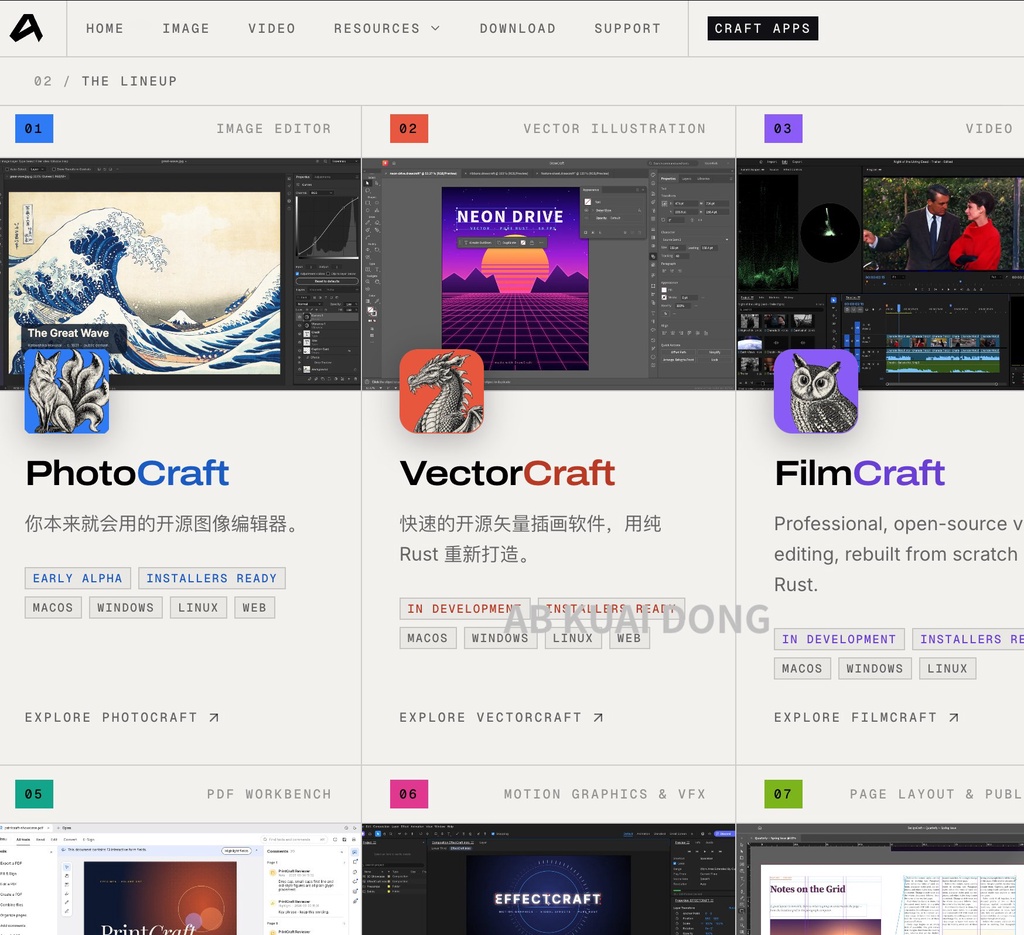Select the macOS tag under PhotoCraft
This screenshot has height=935, width=1024.
pos(53,608)
